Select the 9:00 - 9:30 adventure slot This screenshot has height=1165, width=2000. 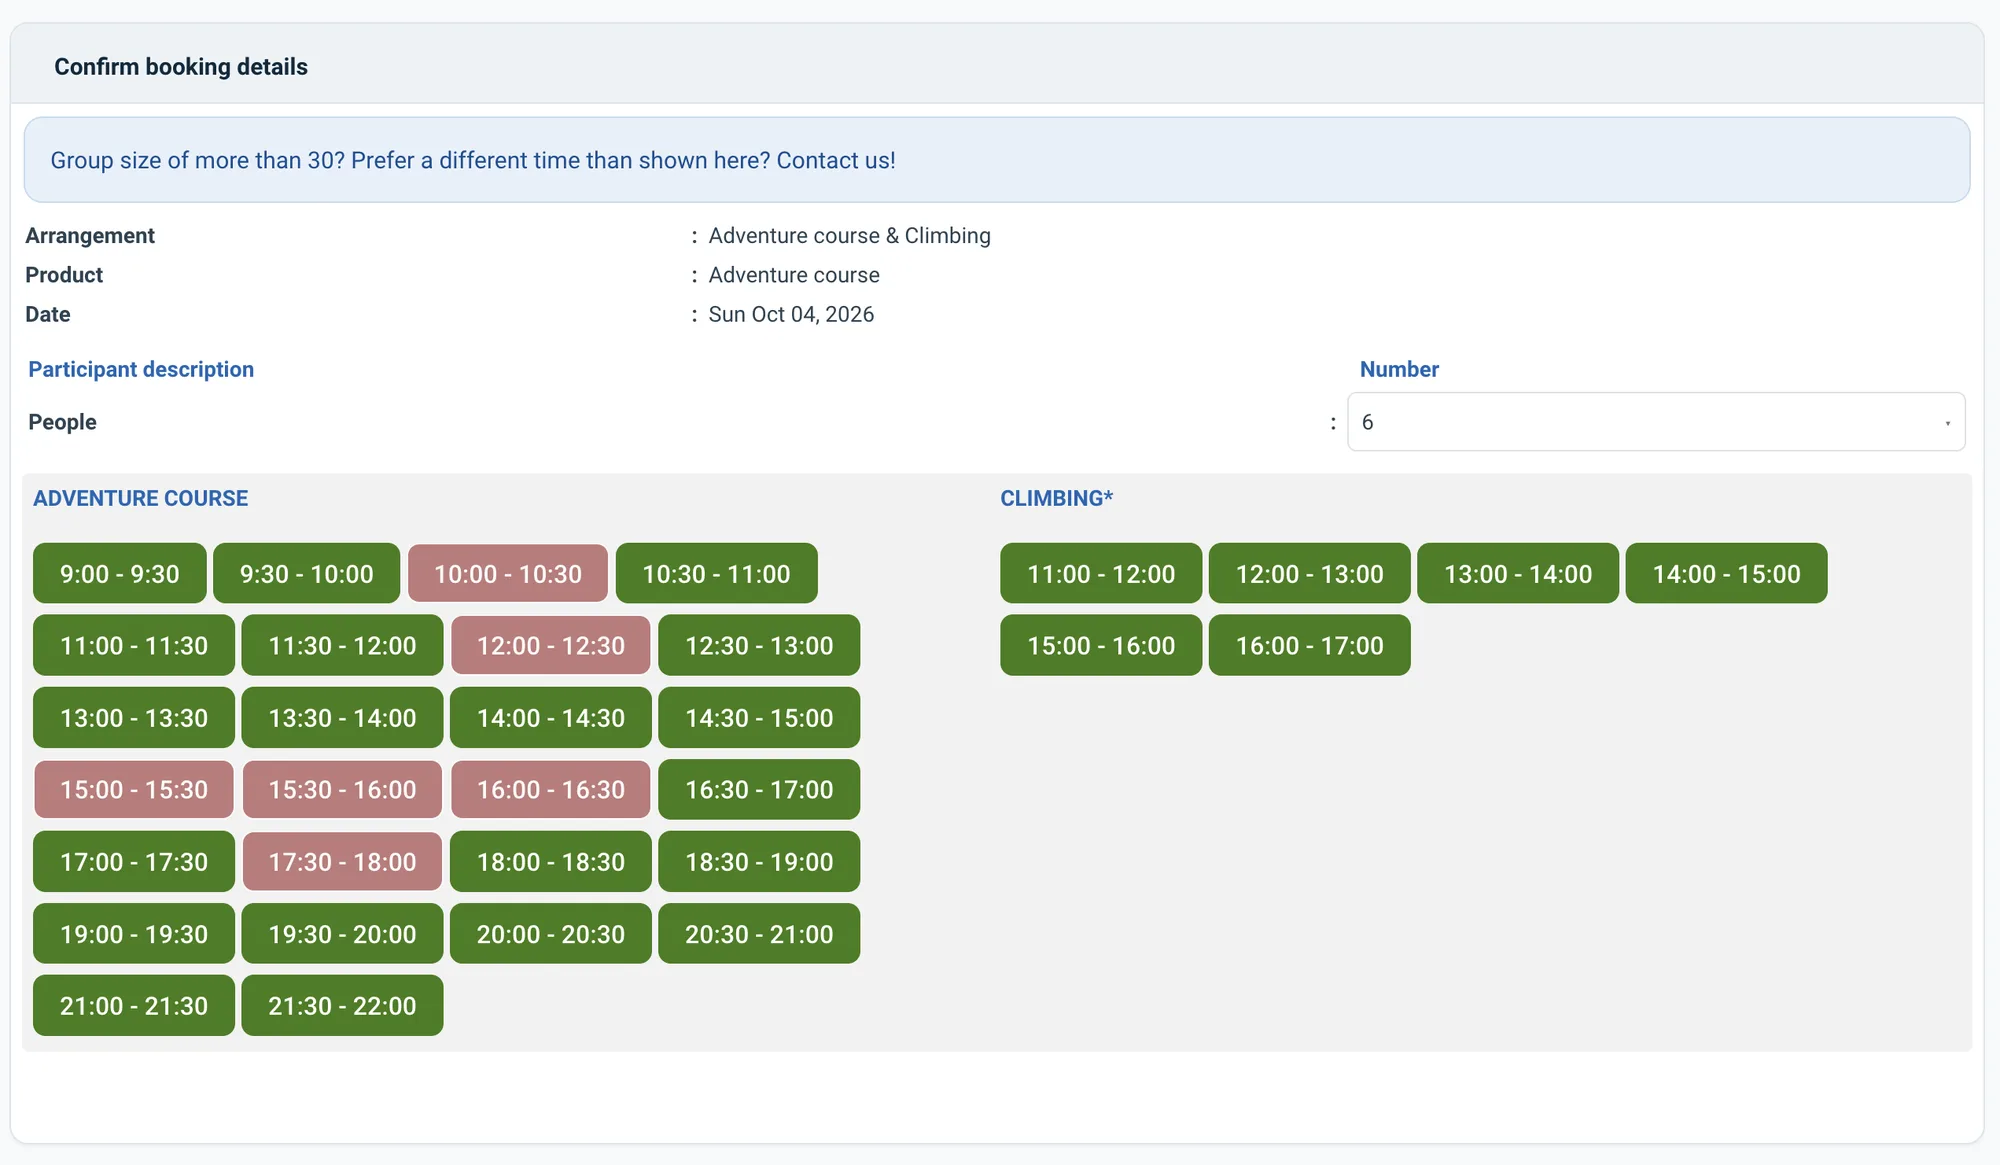120,574
